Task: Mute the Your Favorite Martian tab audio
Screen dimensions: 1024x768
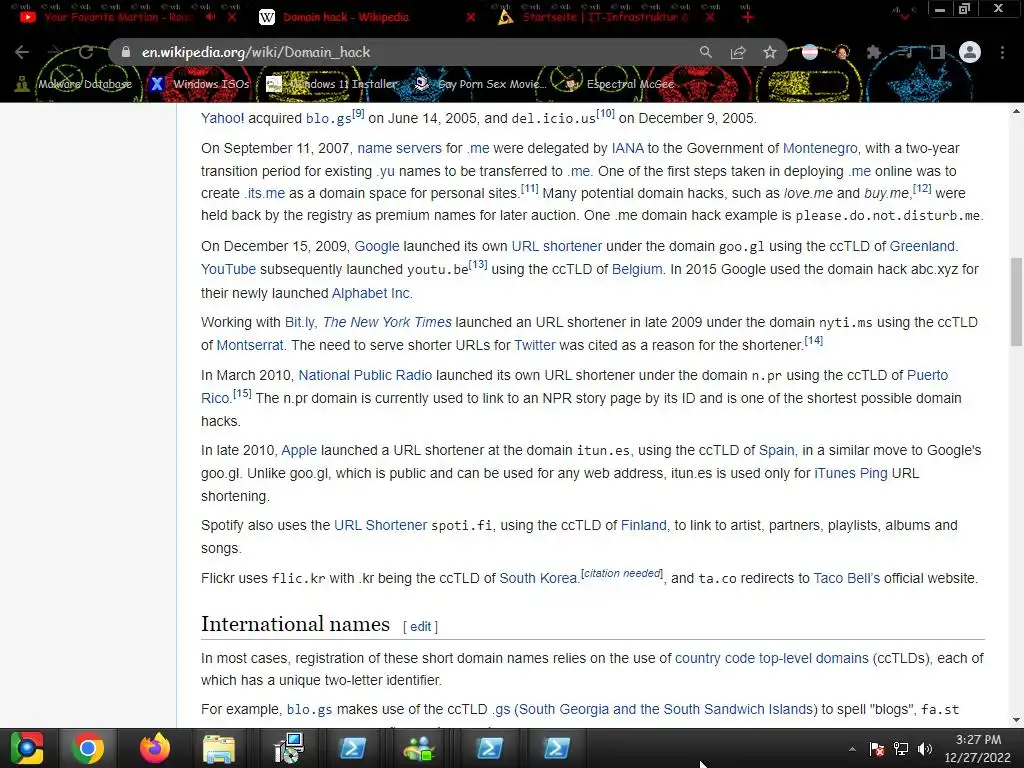Action: click(x=210, y=17)
